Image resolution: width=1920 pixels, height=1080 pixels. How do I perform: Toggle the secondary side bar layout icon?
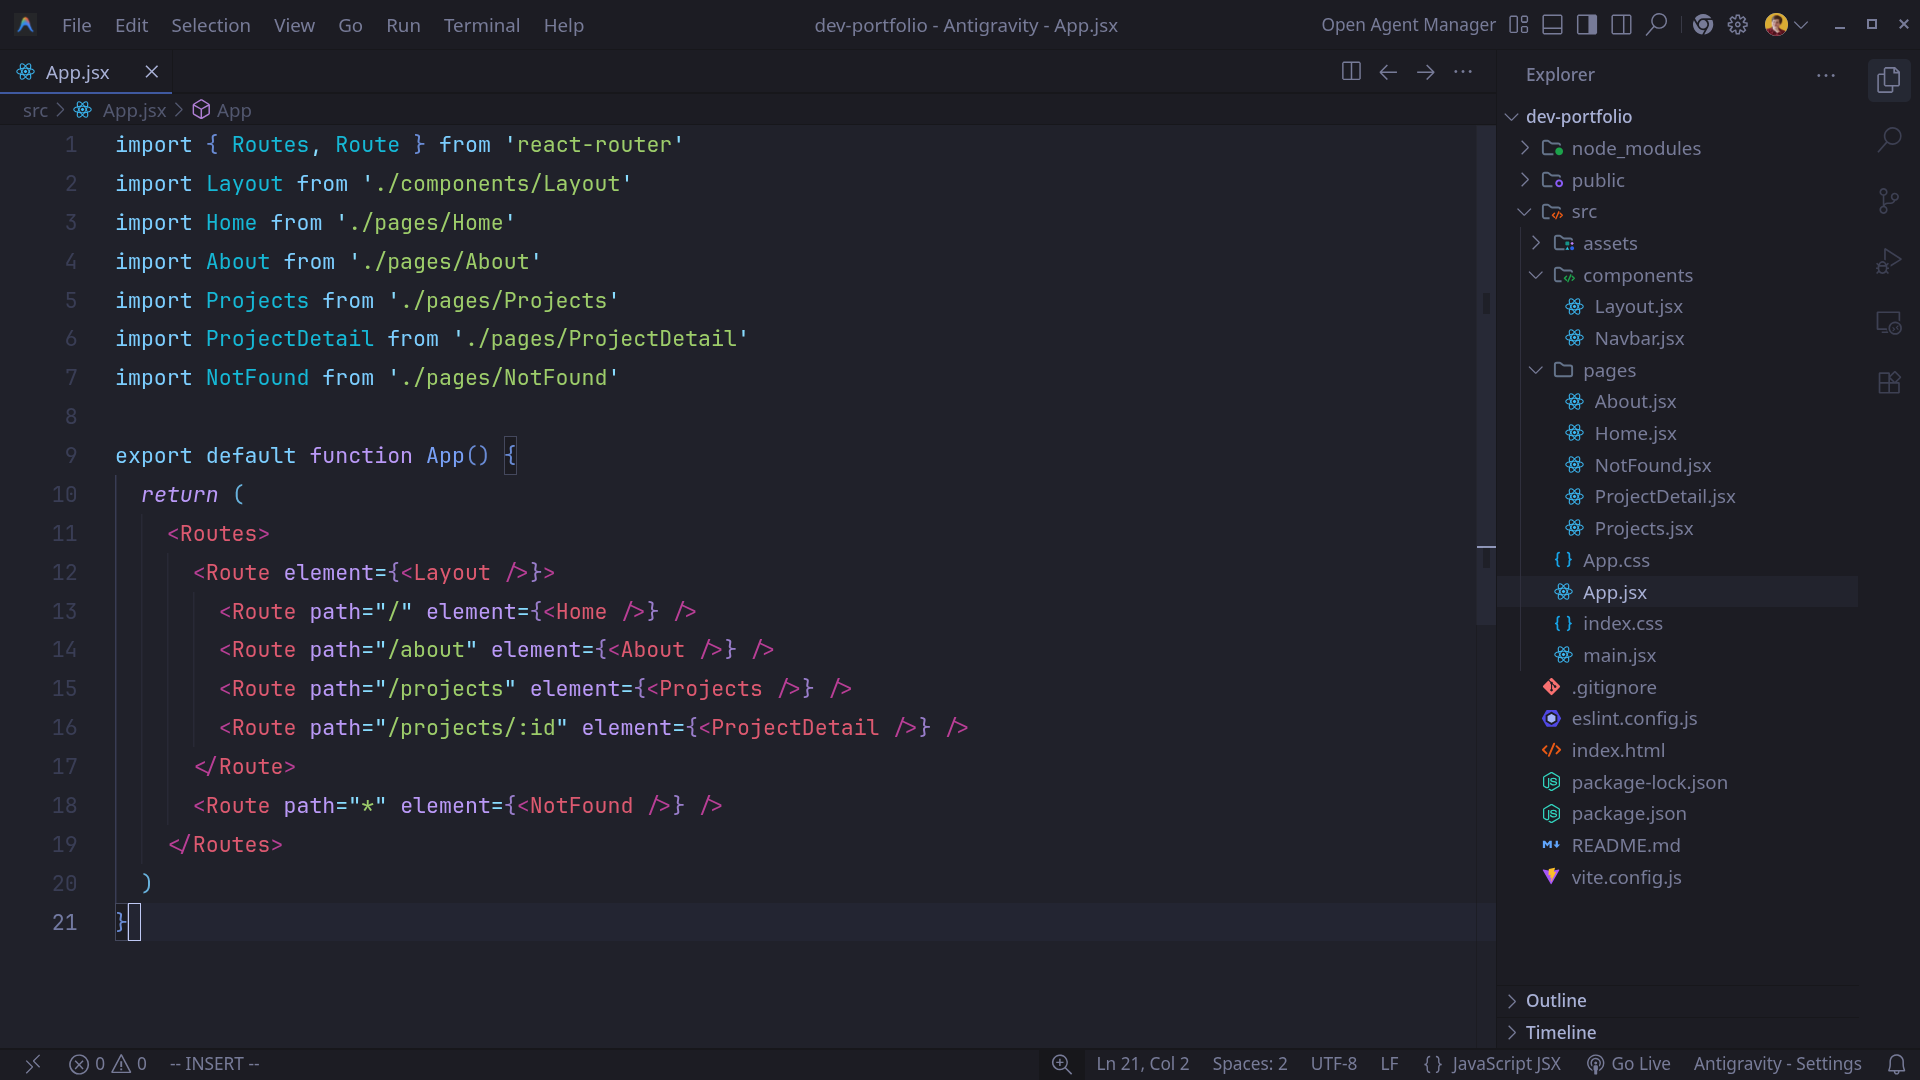point(1621,25)
